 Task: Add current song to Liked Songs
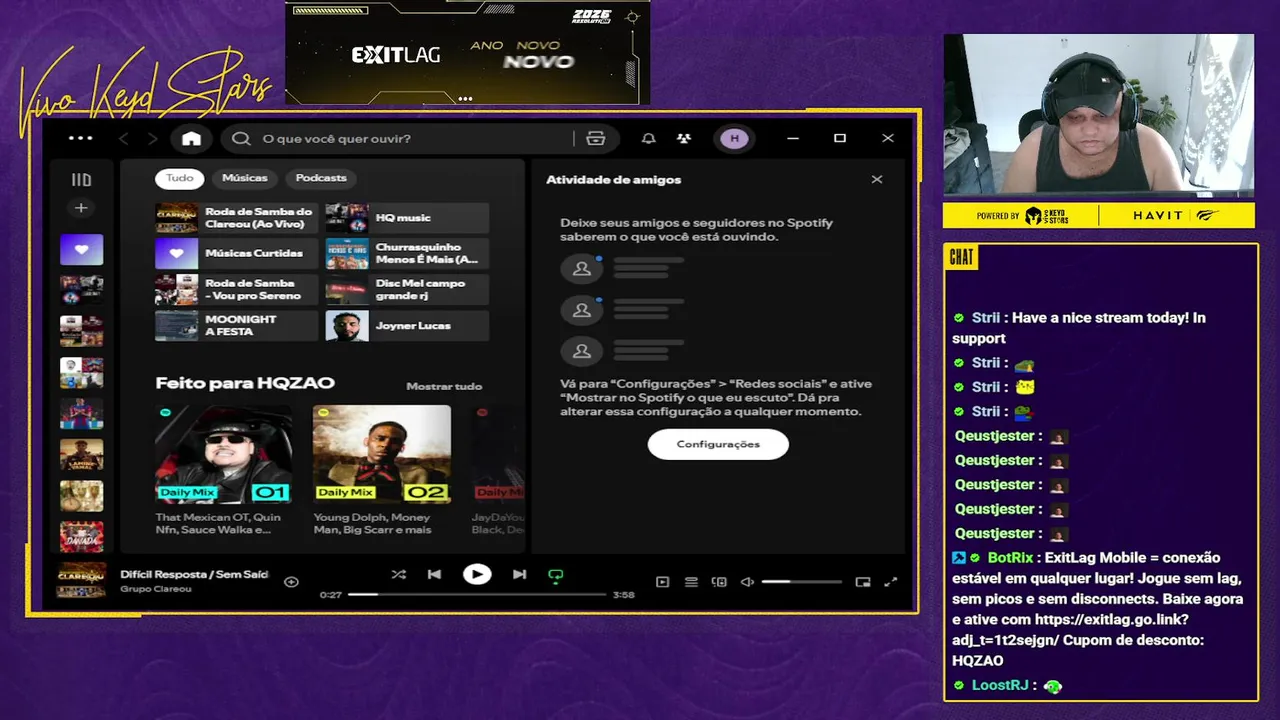click(x=291, y=582)
